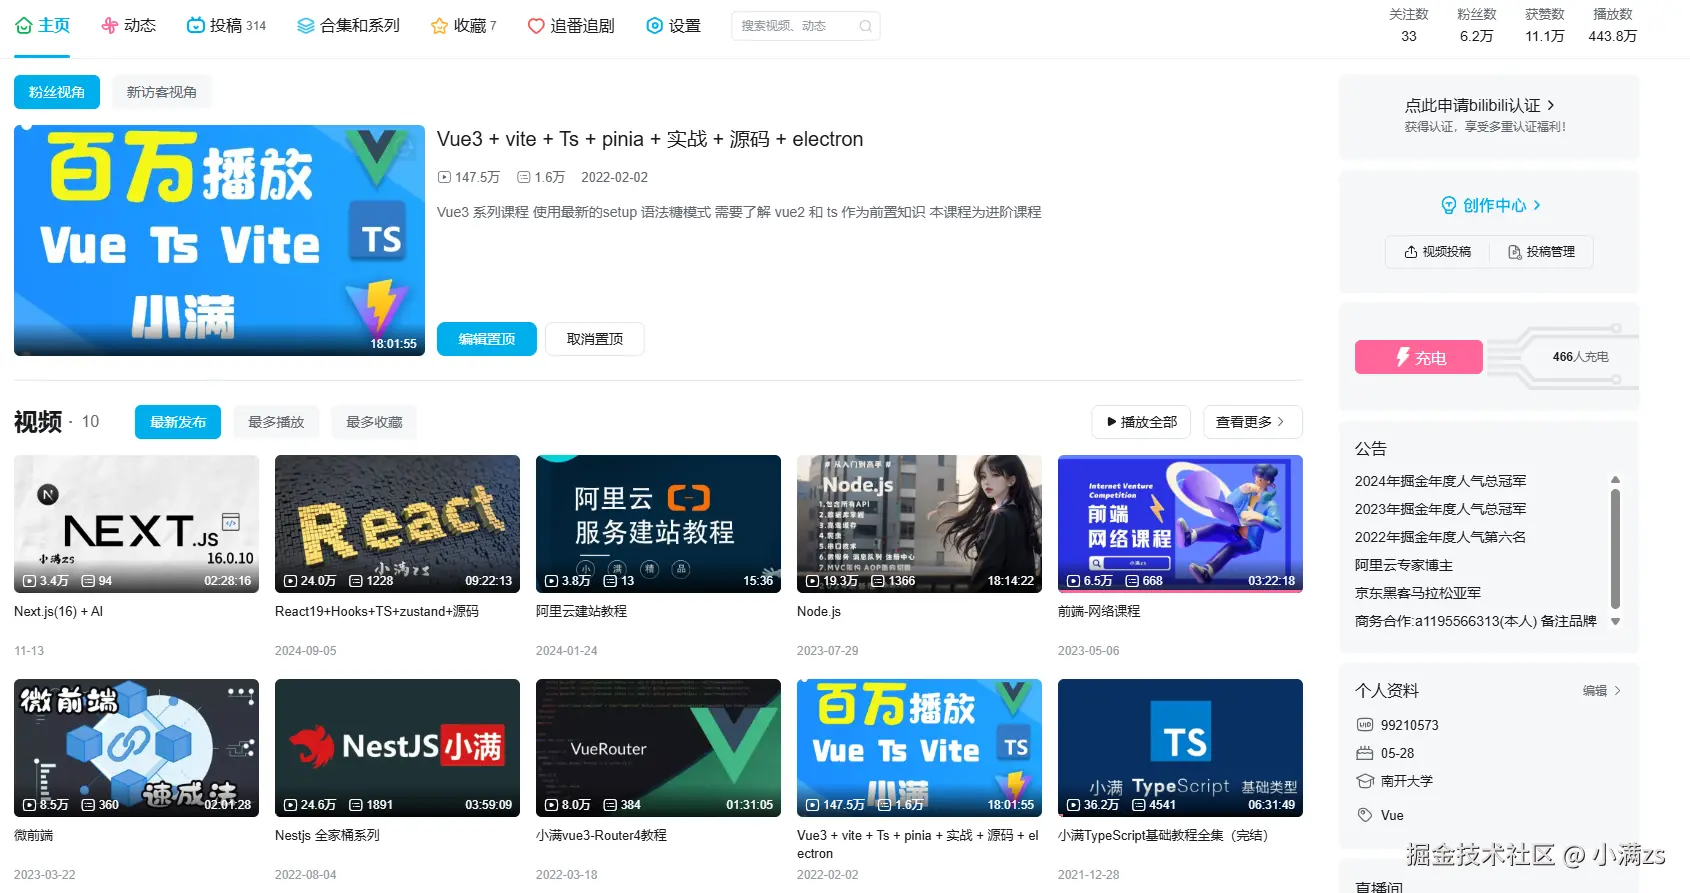This screenshot has width=1690, height=893.
Task: Open the NestJS 小满 thumbnail
Action: click(x=397, y=748)
